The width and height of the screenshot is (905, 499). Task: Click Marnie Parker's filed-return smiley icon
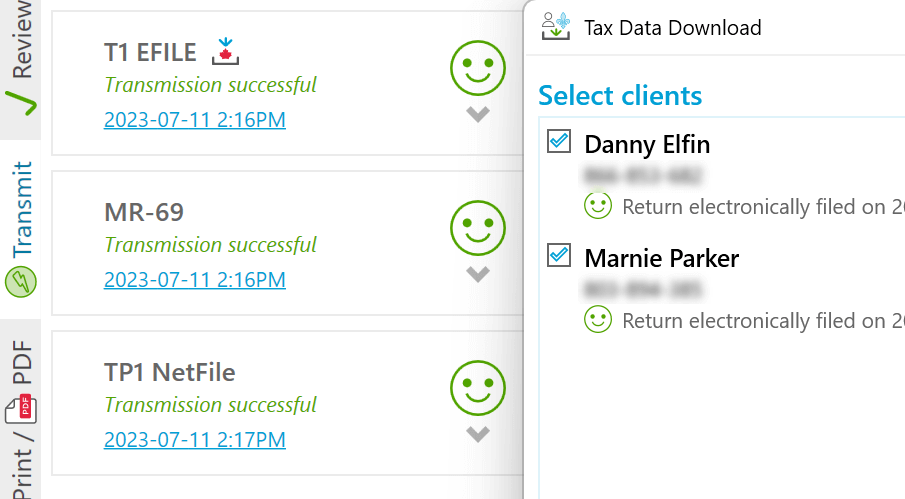[598, 319]
